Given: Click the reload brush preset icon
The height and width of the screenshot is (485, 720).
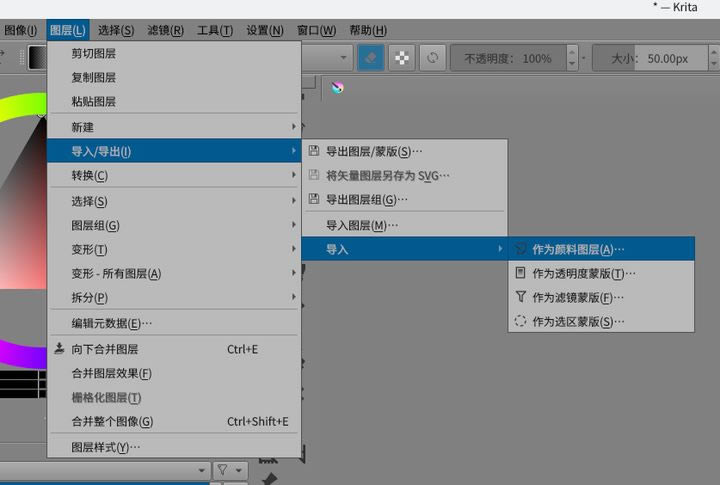Looking at the screenshot, I should 433,58.
